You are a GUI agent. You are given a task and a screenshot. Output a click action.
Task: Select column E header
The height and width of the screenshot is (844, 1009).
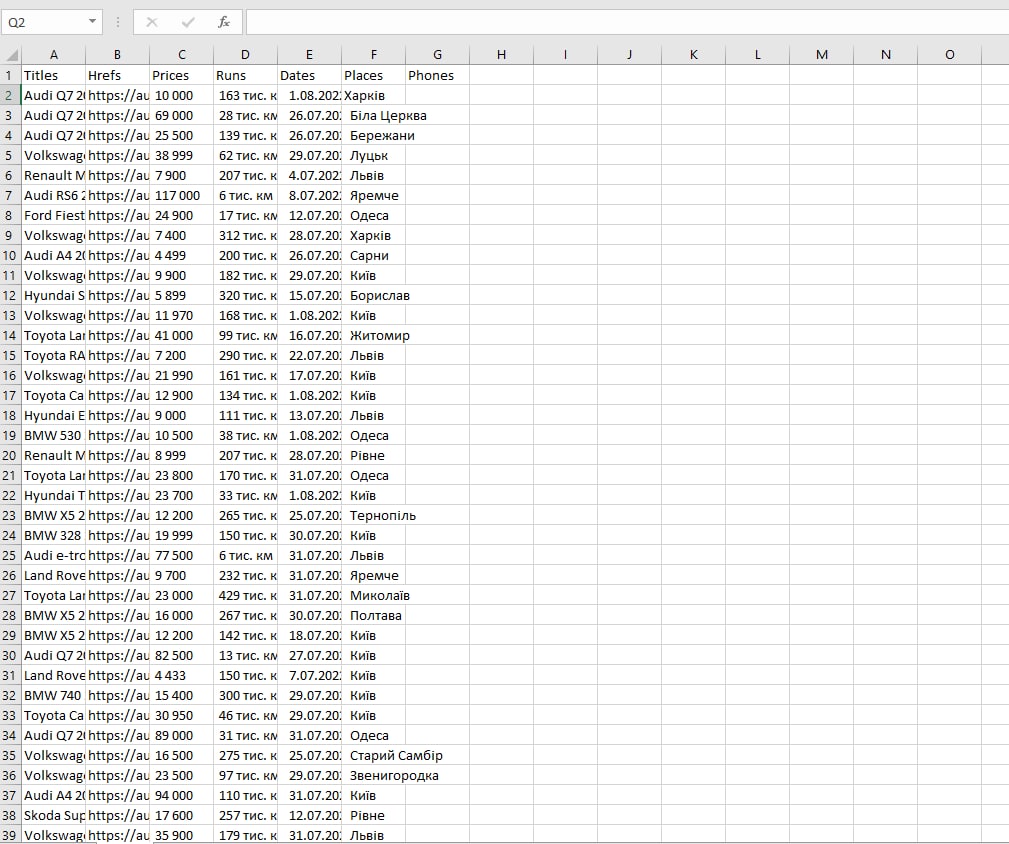point(310,55)
